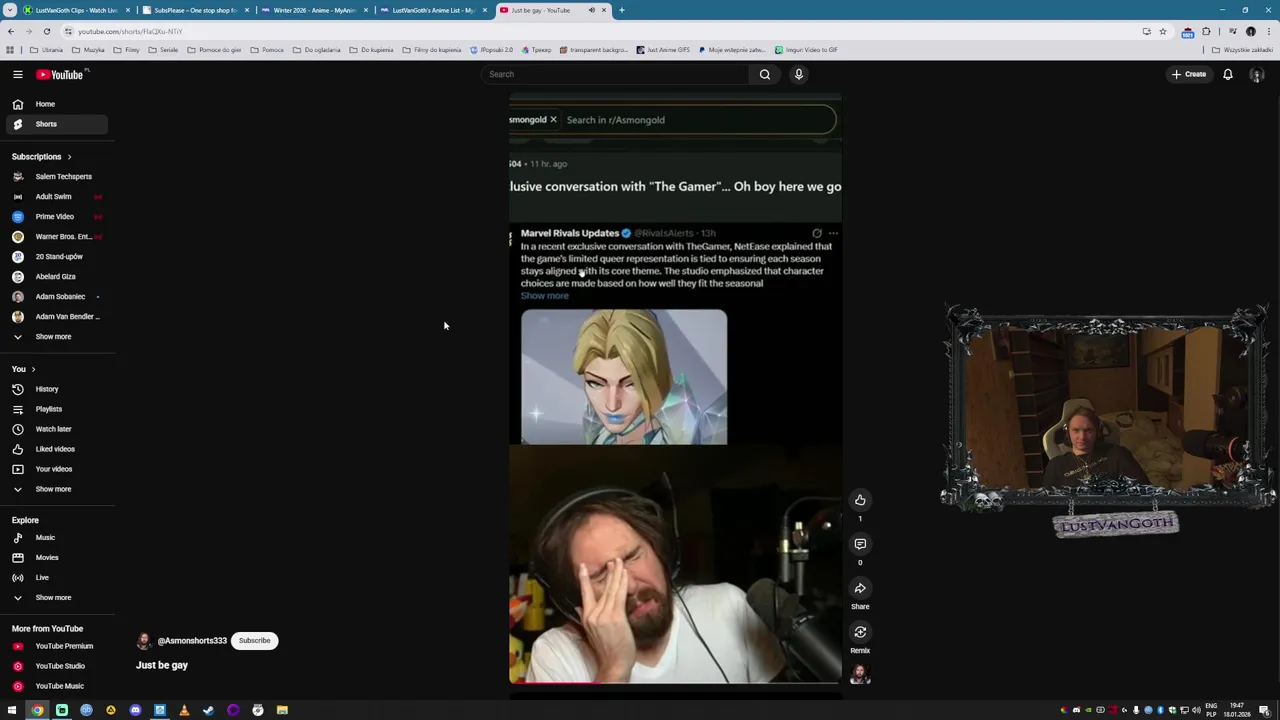Open the Filmy do kupienia bookmarks folder

point(432,49)
